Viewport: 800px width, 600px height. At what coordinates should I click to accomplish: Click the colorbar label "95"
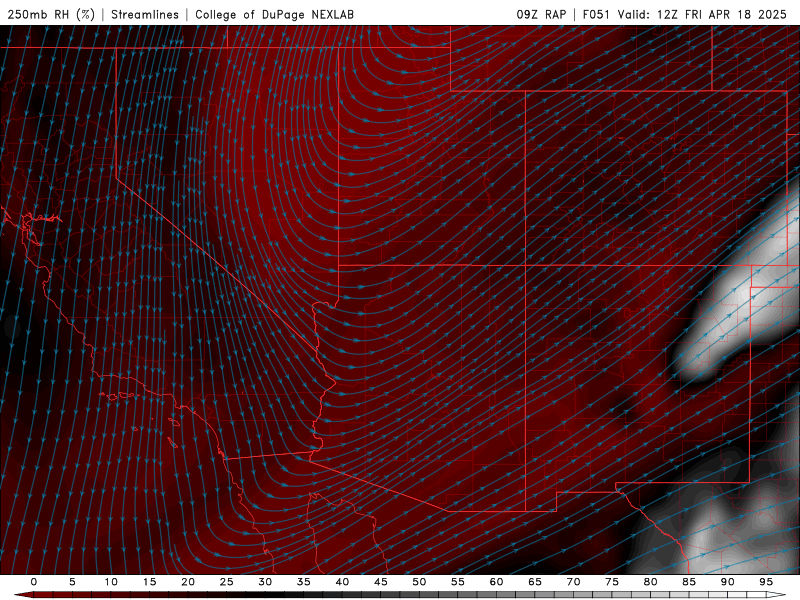tap(766, 582)
